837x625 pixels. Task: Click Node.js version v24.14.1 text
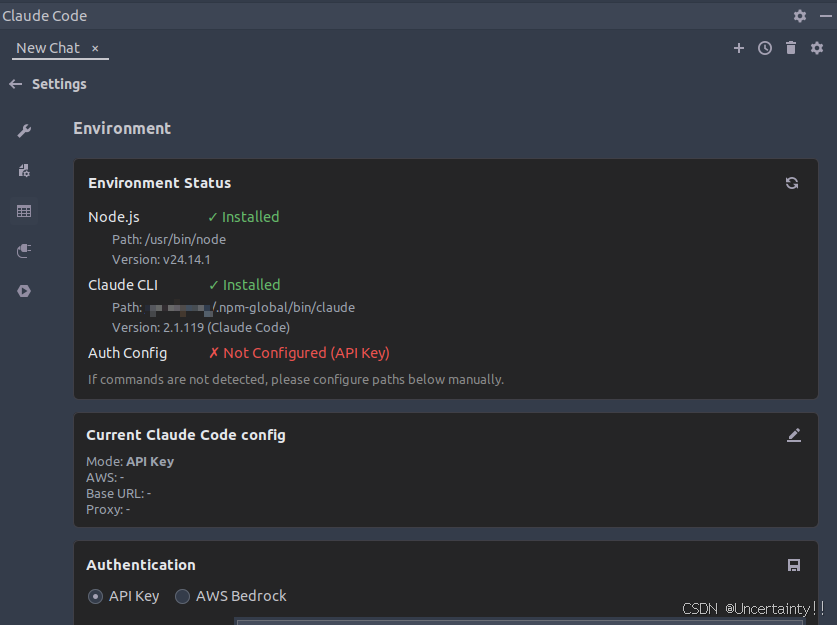(x=161, y=259)
